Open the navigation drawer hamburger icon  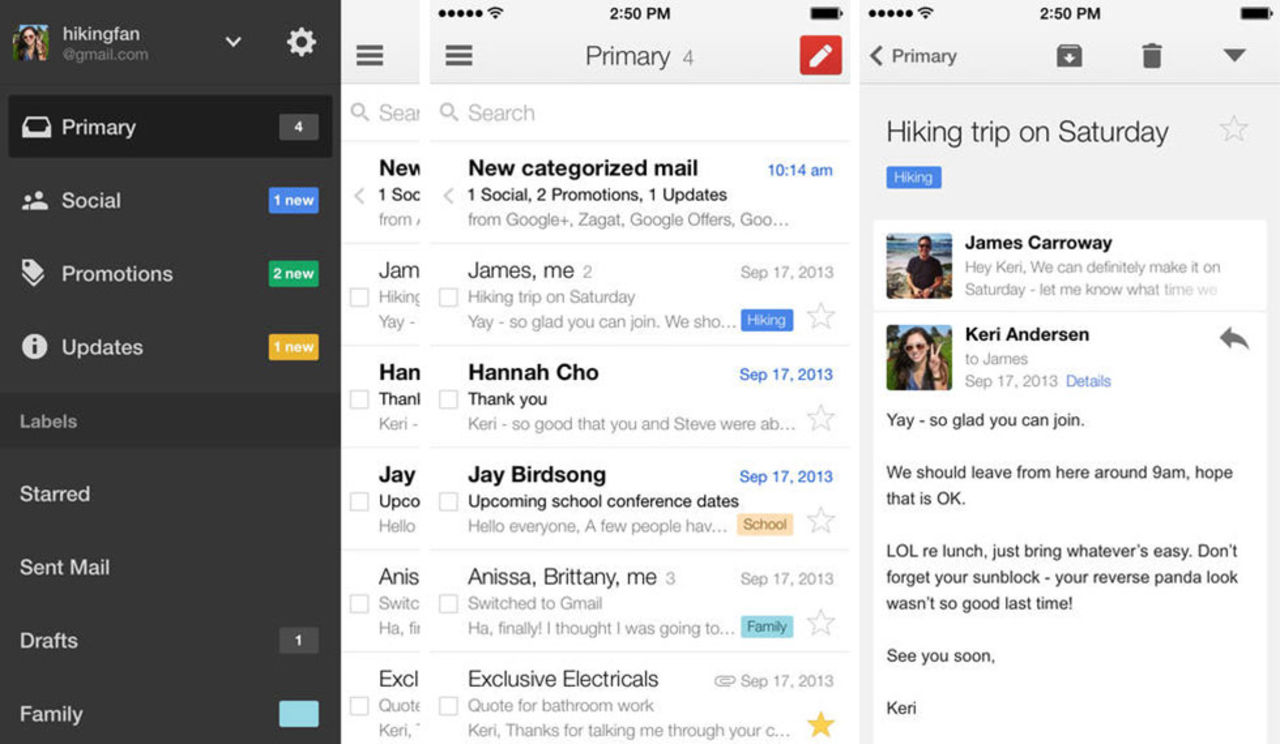pos(459,55)
